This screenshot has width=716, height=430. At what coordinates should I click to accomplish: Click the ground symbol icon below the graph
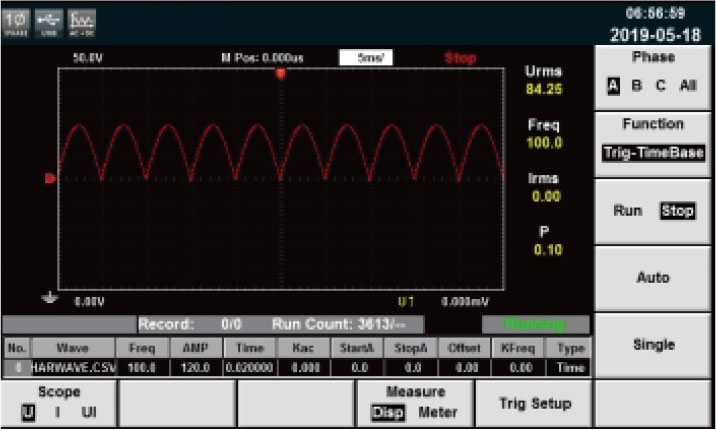(x=49, y=298)
